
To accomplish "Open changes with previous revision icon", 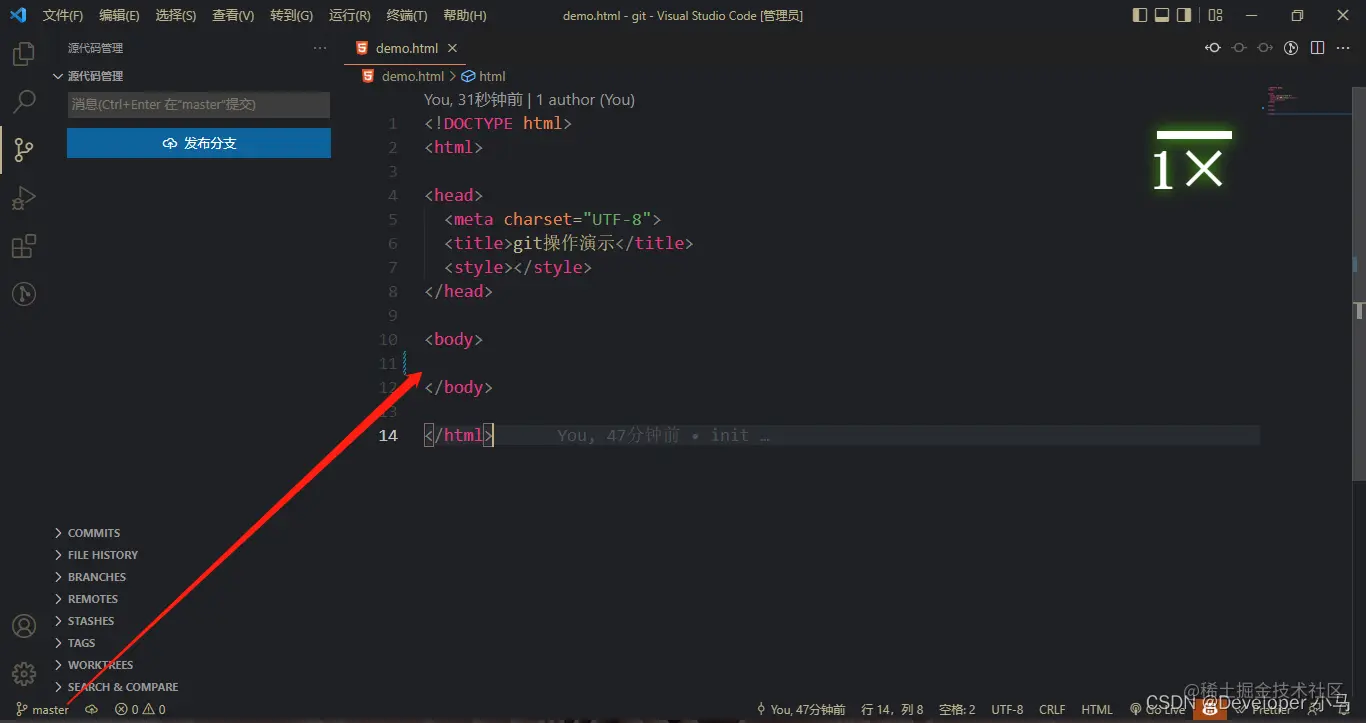I will (1213, 48).
